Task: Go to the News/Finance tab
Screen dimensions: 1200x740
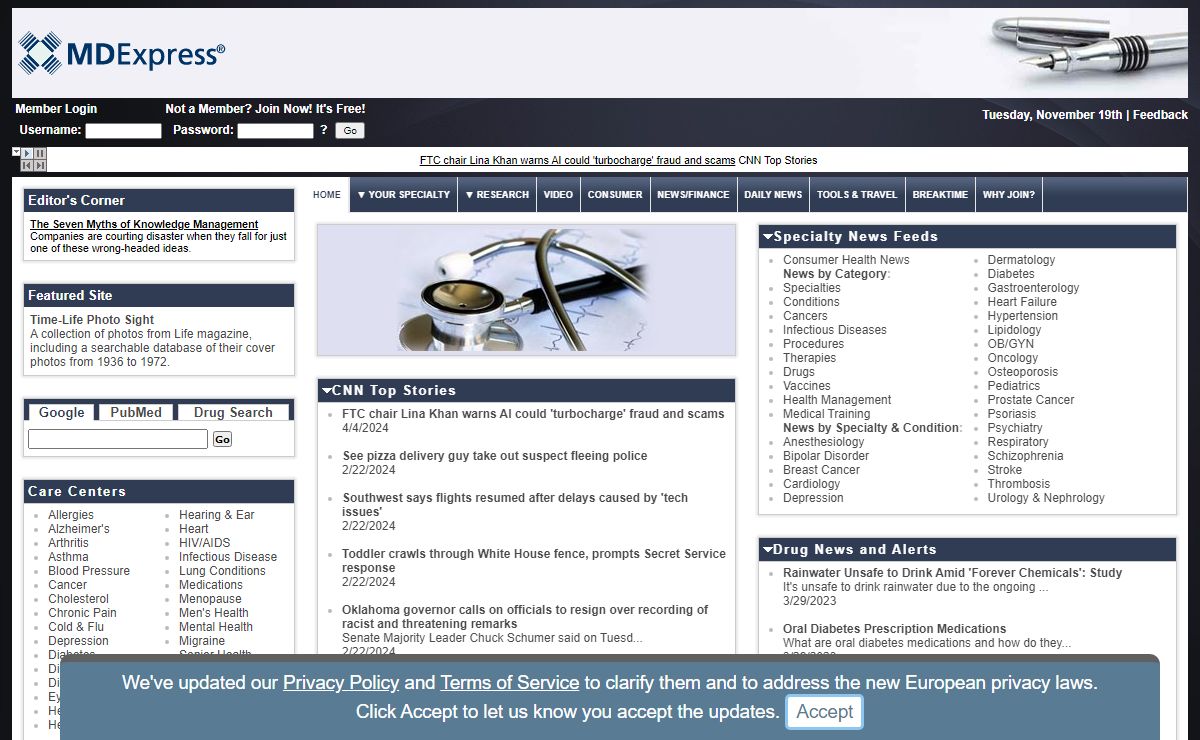Action: coord(693,195)
